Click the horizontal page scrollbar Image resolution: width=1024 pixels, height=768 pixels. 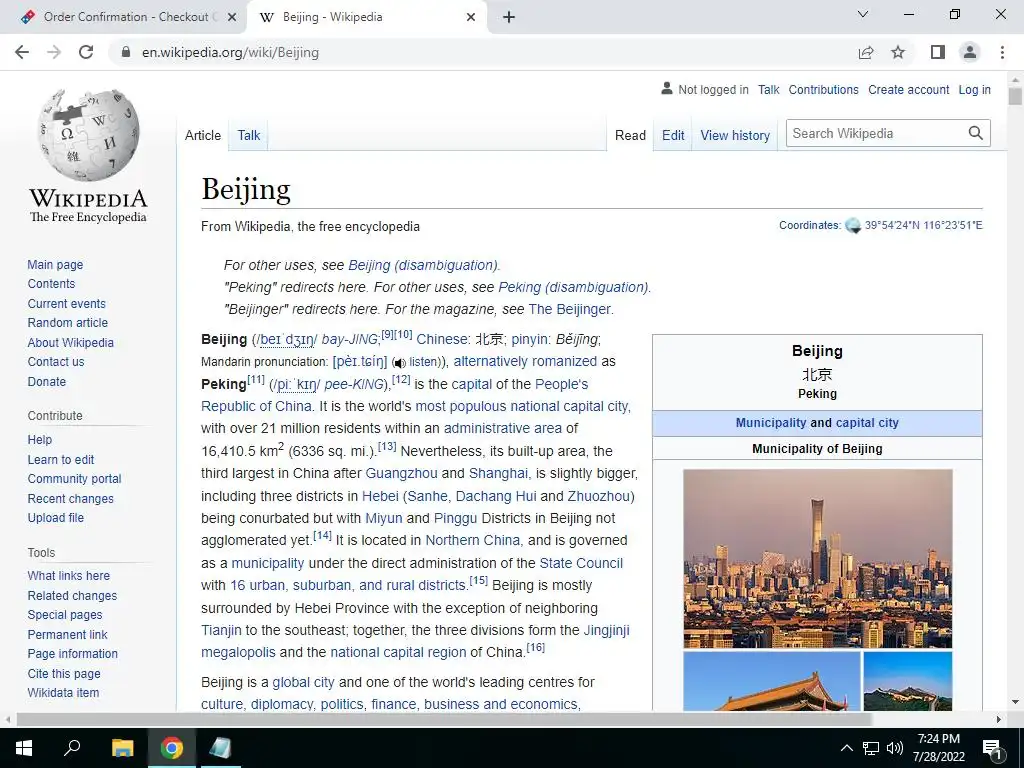(x=443, y=719)
